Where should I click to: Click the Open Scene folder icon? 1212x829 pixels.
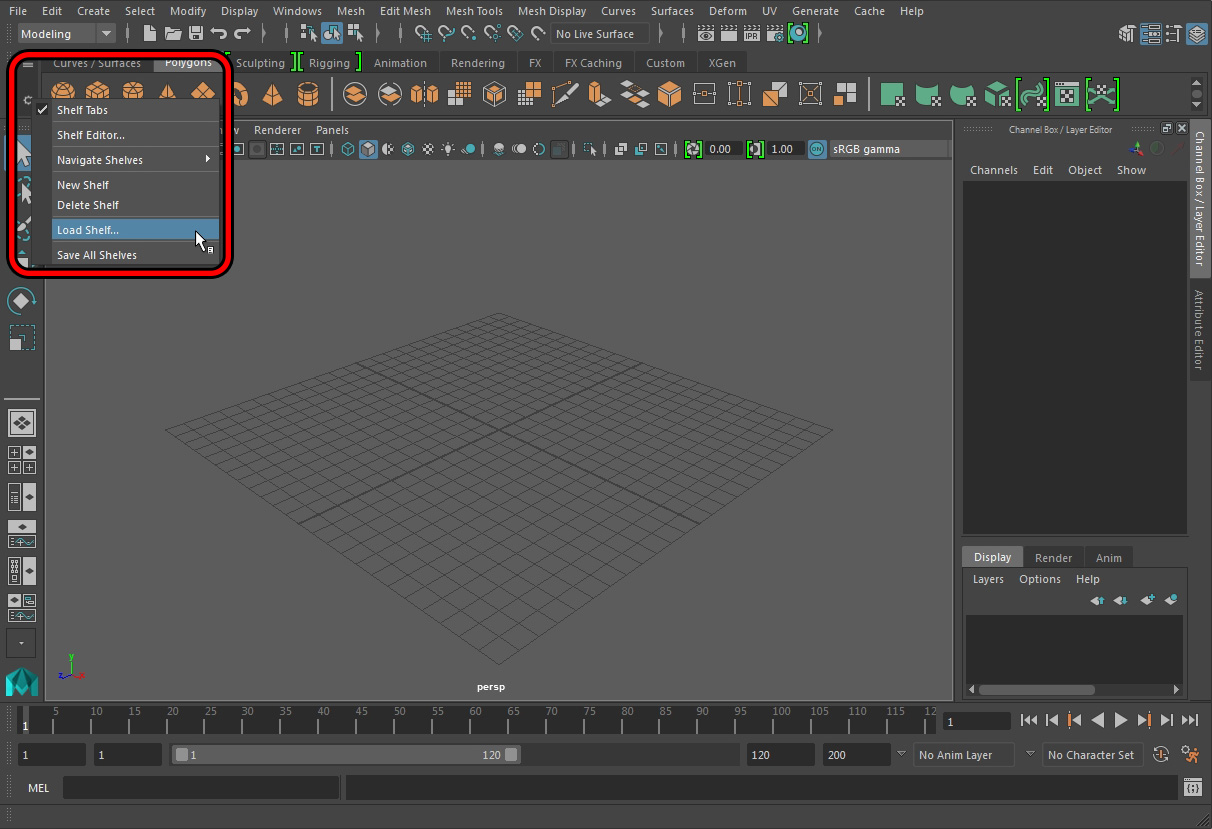click(x=173, y=34)
